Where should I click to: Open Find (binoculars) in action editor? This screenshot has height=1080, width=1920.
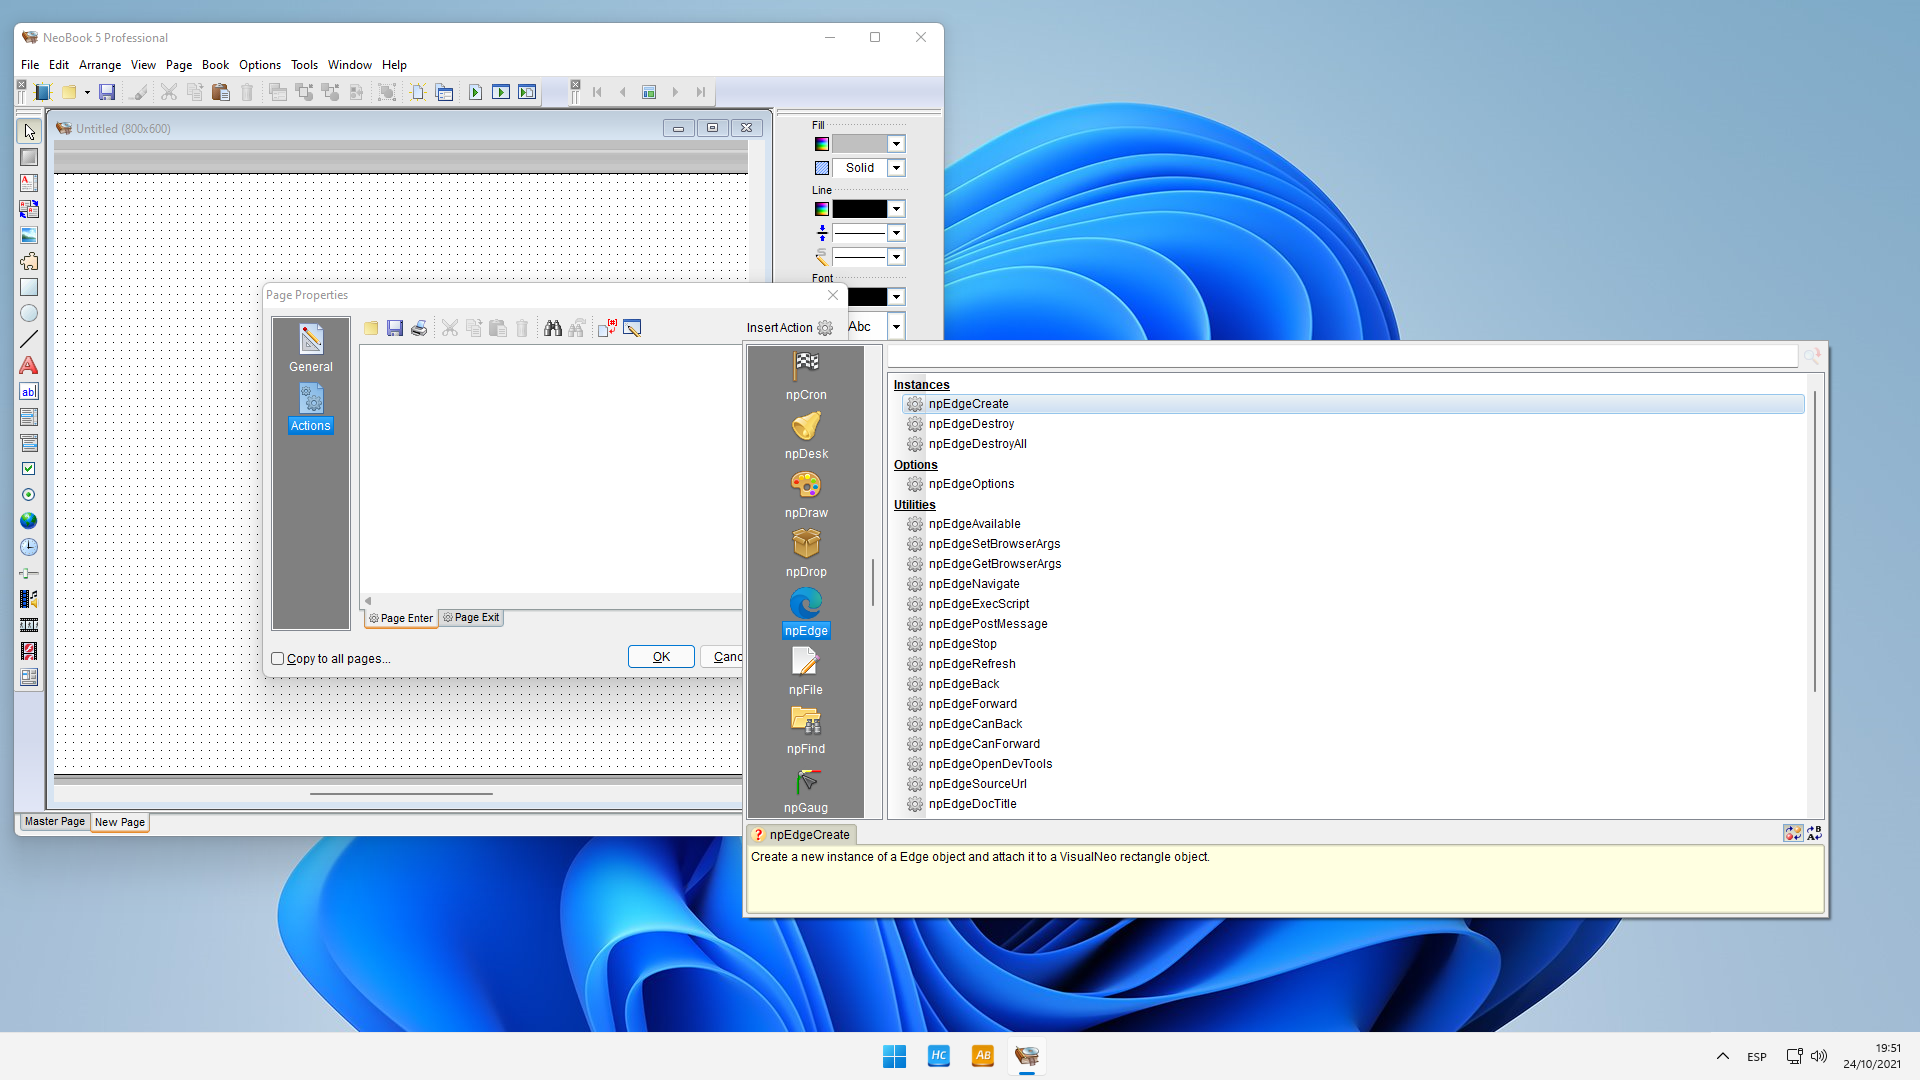pyautogui.click(x=553, y=328)
